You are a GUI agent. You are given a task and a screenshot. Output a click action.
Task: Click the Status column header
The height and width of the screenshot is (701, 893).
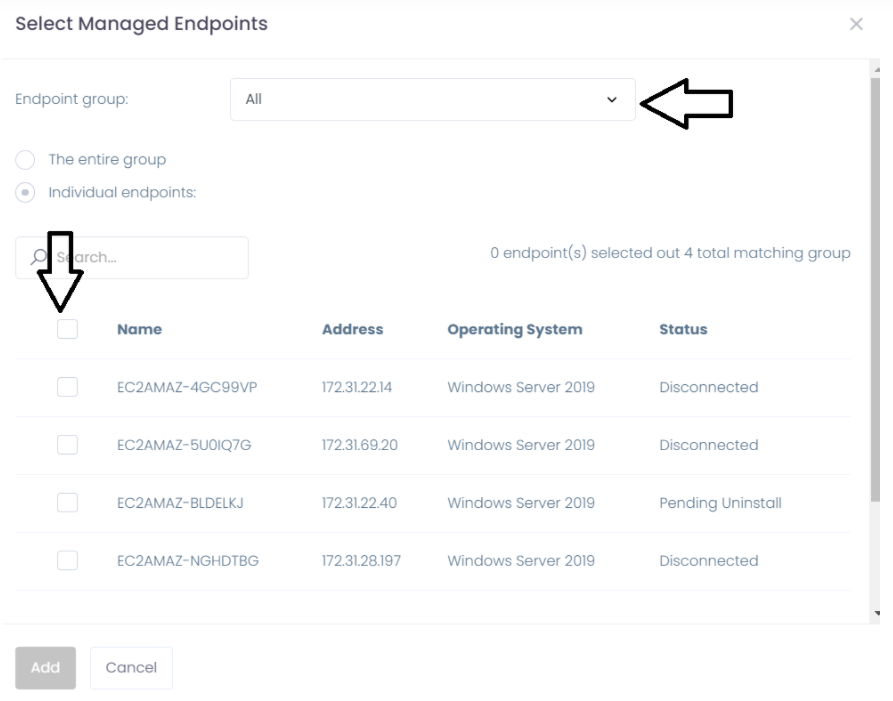point(683,330)
